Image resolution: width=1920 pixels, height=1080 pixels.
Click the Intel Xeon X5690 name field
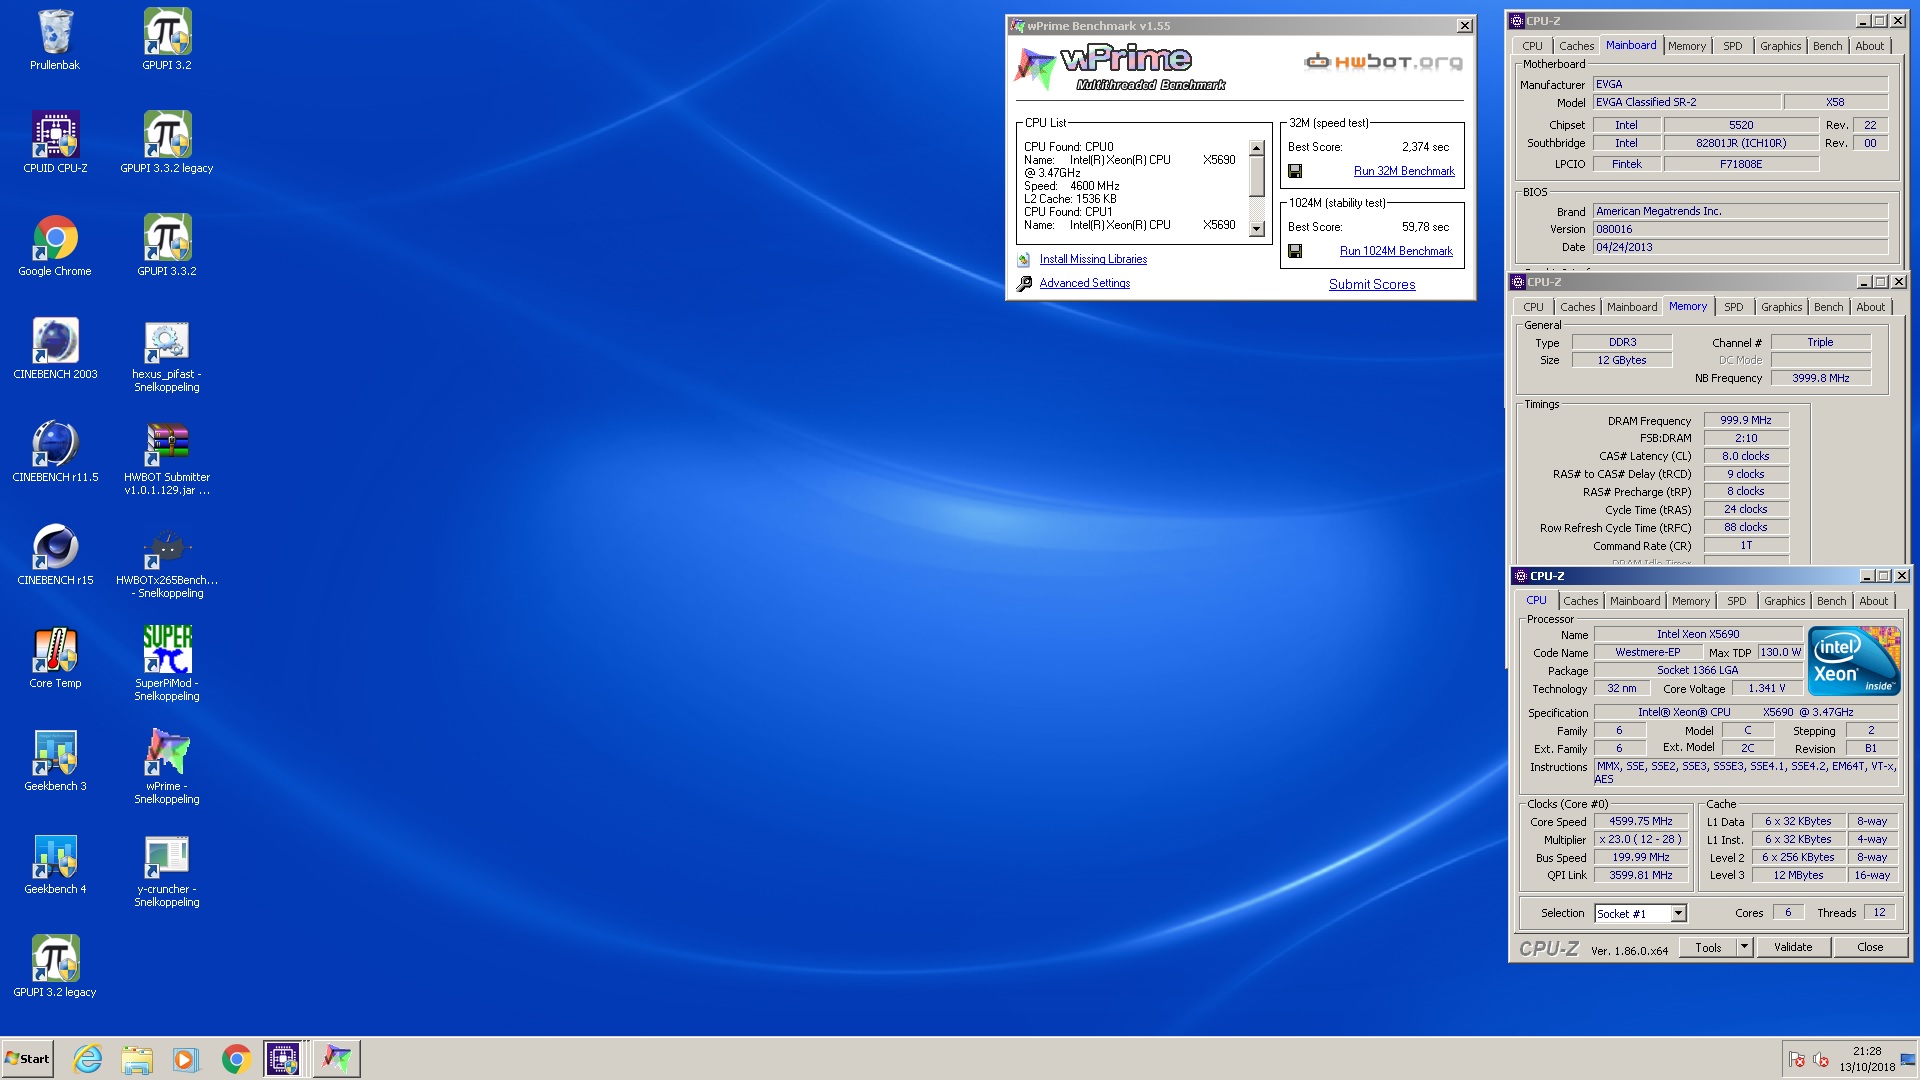coord(1698,634)
